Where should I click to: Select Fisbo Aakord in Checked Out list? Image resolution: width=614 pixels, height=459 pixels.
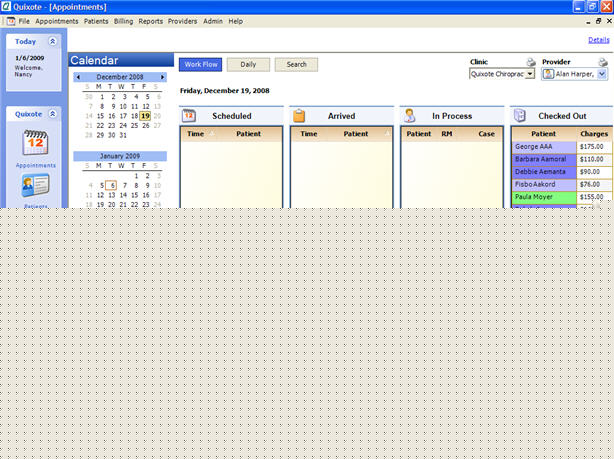click(544, 184)
